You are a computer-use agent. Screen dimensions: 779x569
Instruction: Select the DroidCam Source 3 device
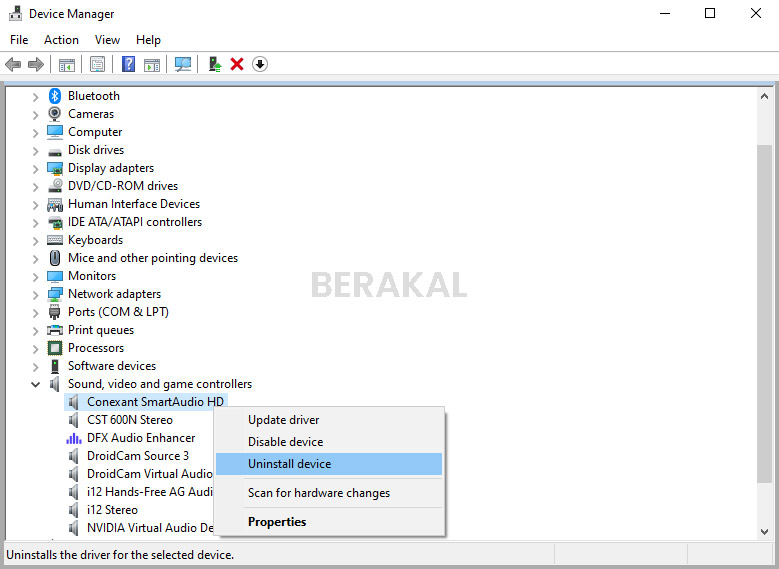[138, 456]
